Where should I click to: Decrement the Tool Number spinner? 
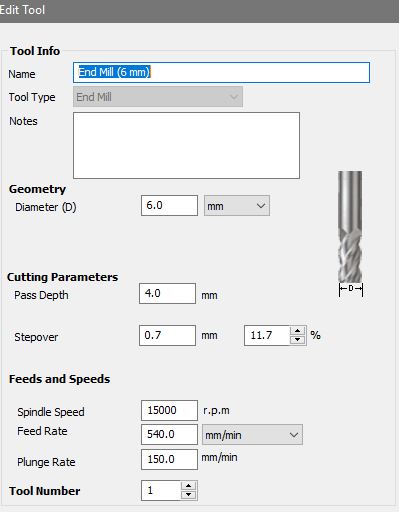point(189,495)
